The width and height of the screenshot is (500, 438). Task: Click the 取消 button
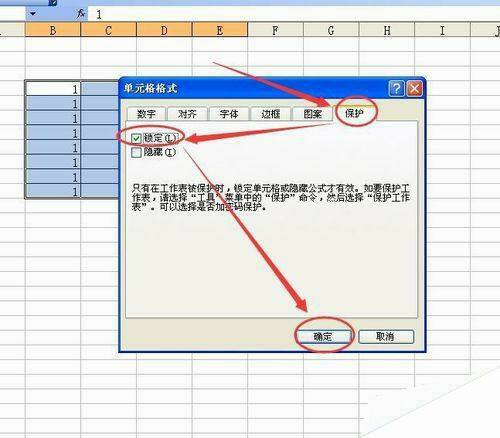click(386, 336)
